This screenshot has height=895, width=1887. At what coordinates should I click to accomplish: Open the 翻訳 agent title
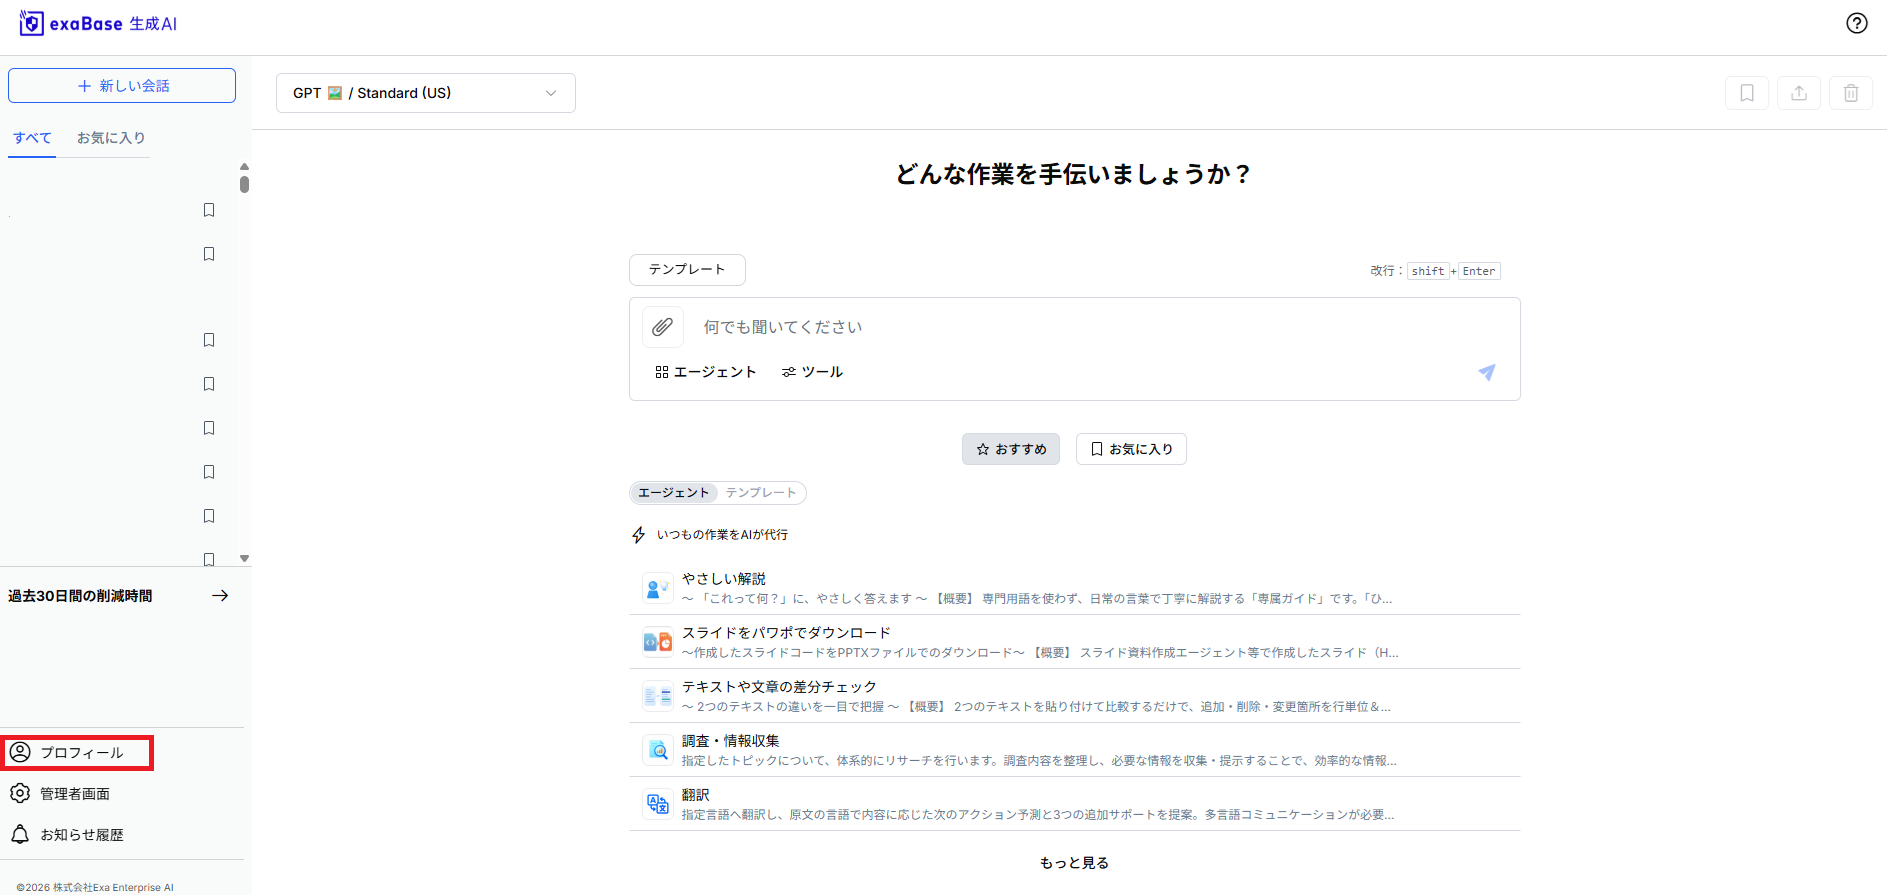[696, 795]
